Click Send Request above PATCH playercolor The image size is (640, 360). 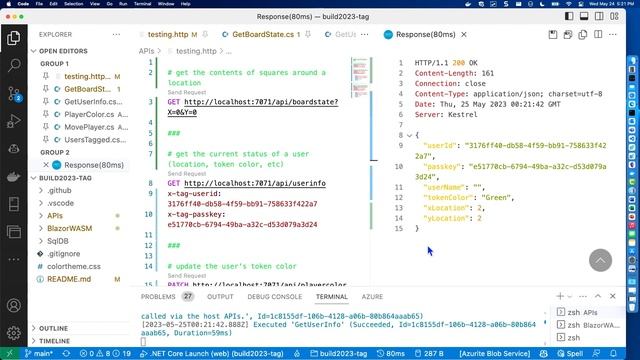(187, 276)
